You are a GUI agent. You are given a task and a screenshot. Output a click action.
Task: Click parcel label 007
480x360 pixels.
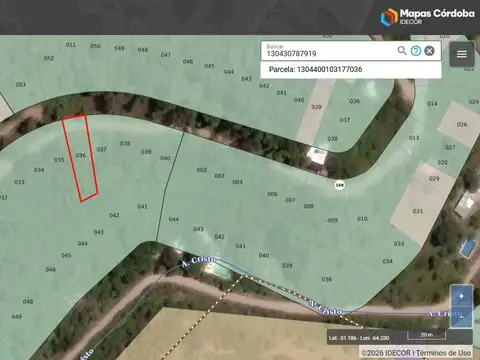290,200
